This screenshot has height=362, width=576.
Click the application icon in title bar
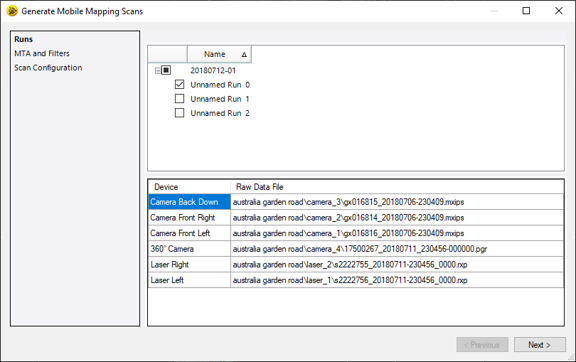(12, 11)
